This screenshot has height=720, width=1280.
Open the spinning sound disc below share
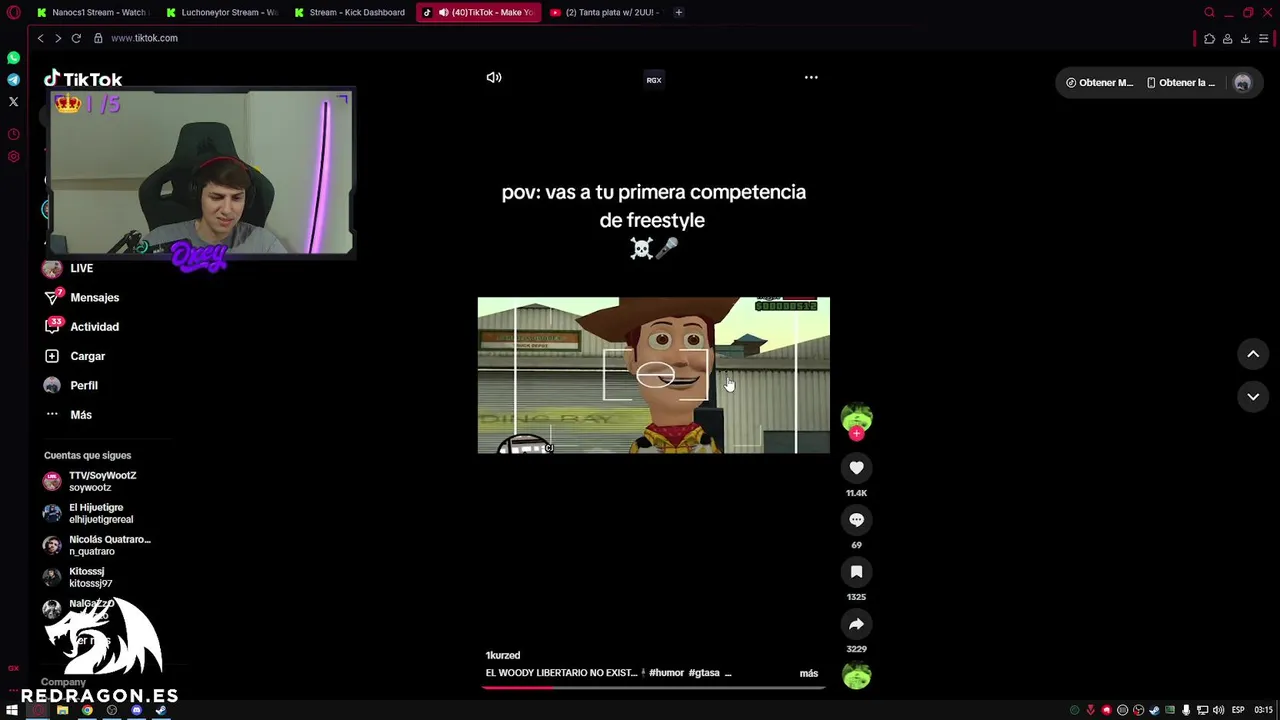coord(856,676)
